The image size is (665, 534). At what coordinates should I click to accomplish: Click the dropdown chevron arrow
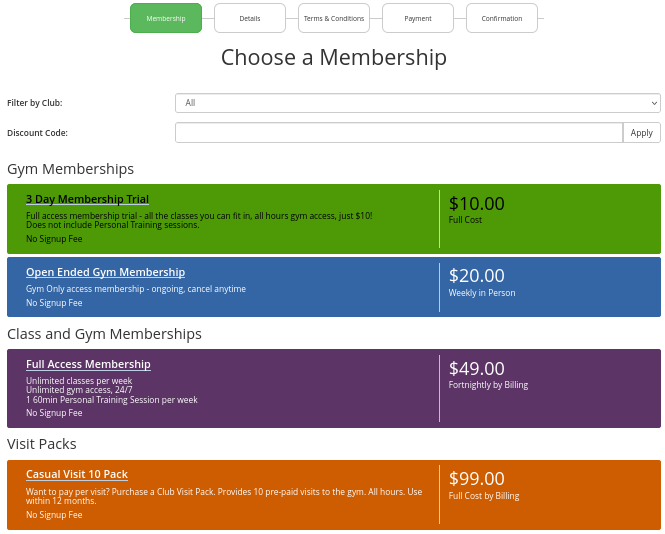tap(654, 103)
